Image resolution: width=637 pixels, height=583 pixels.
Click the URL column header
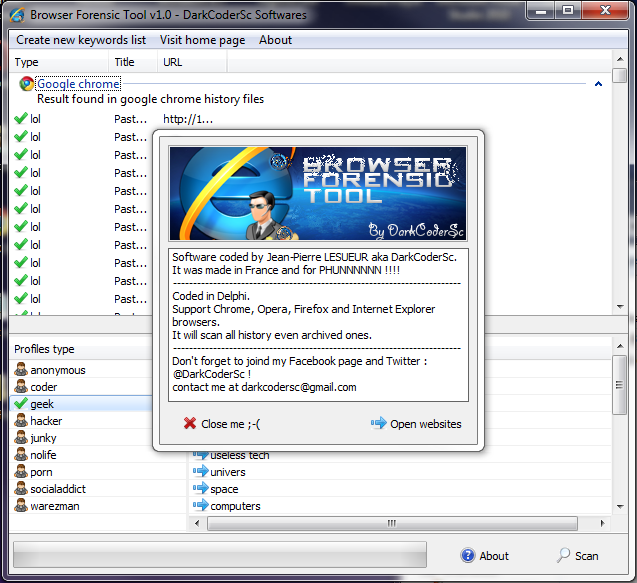coord(192,62)
